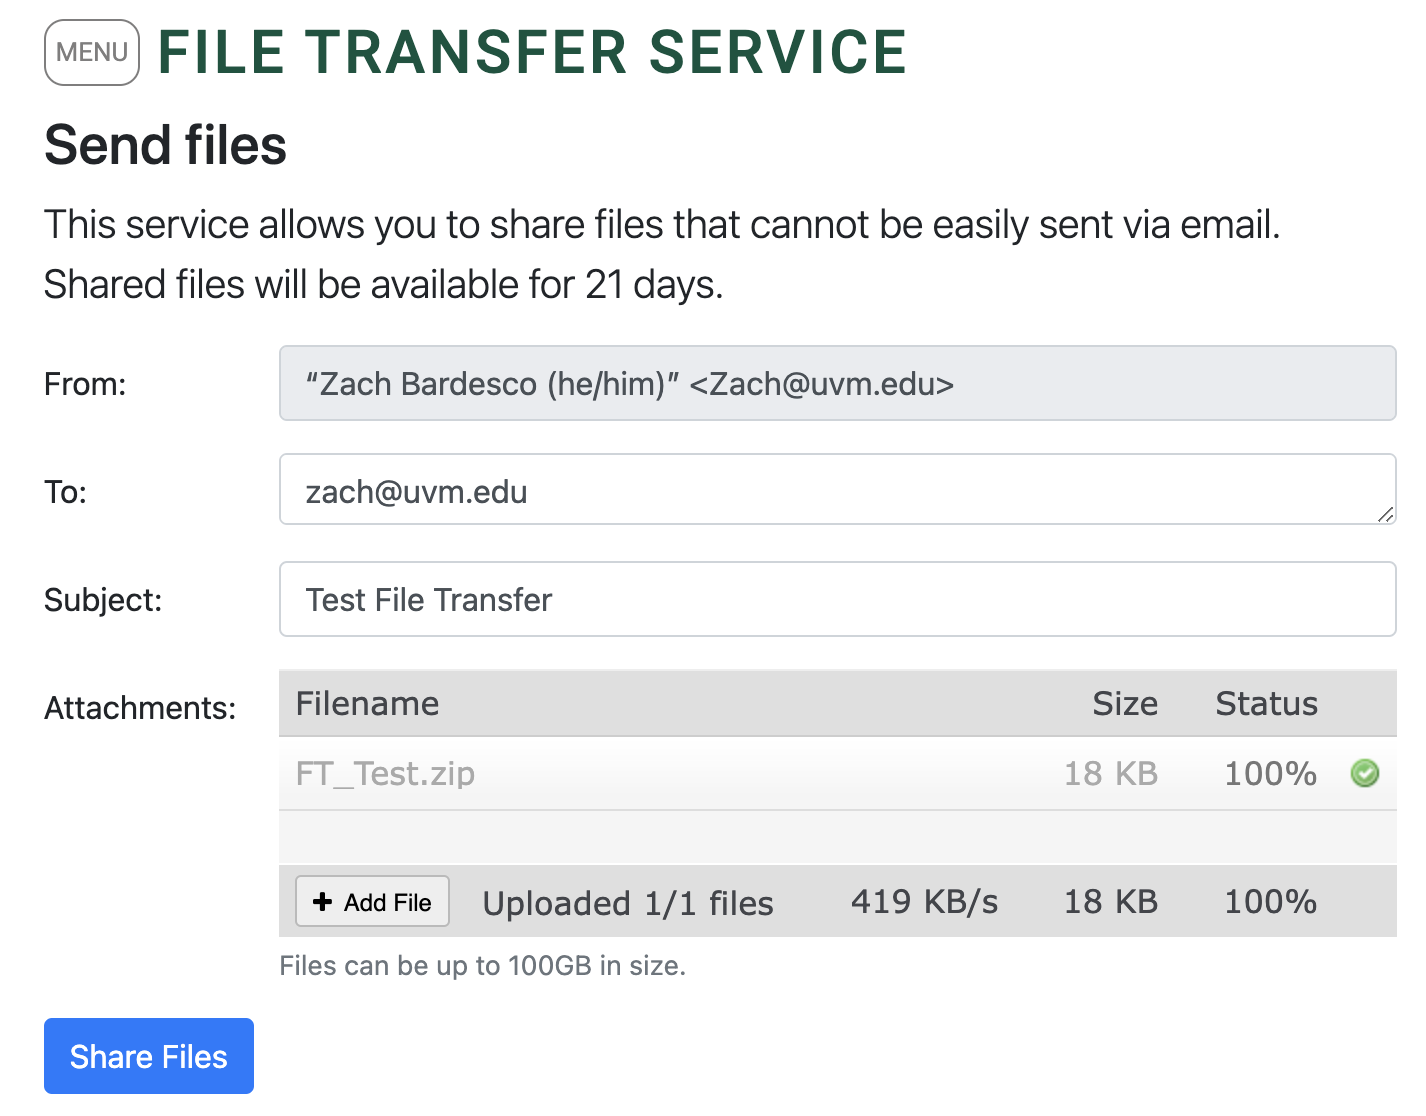
Task: Click the Subject text field
Action: (x=837, y=599)
